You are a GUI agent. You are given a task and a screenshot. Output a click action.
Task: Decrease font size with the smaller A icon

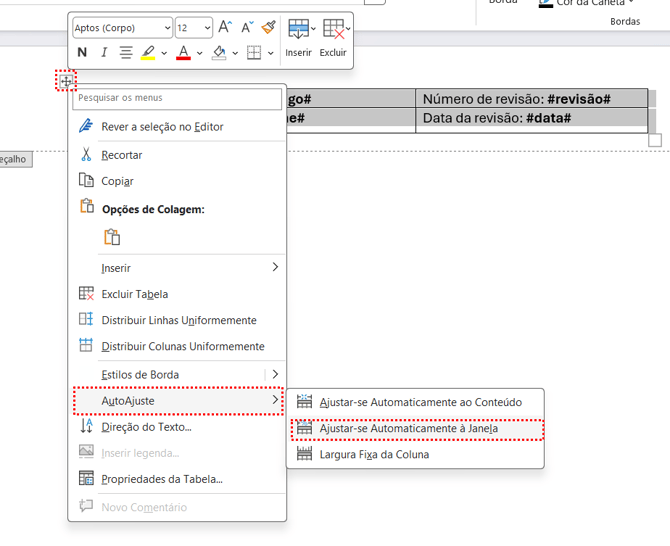(246, 28)
